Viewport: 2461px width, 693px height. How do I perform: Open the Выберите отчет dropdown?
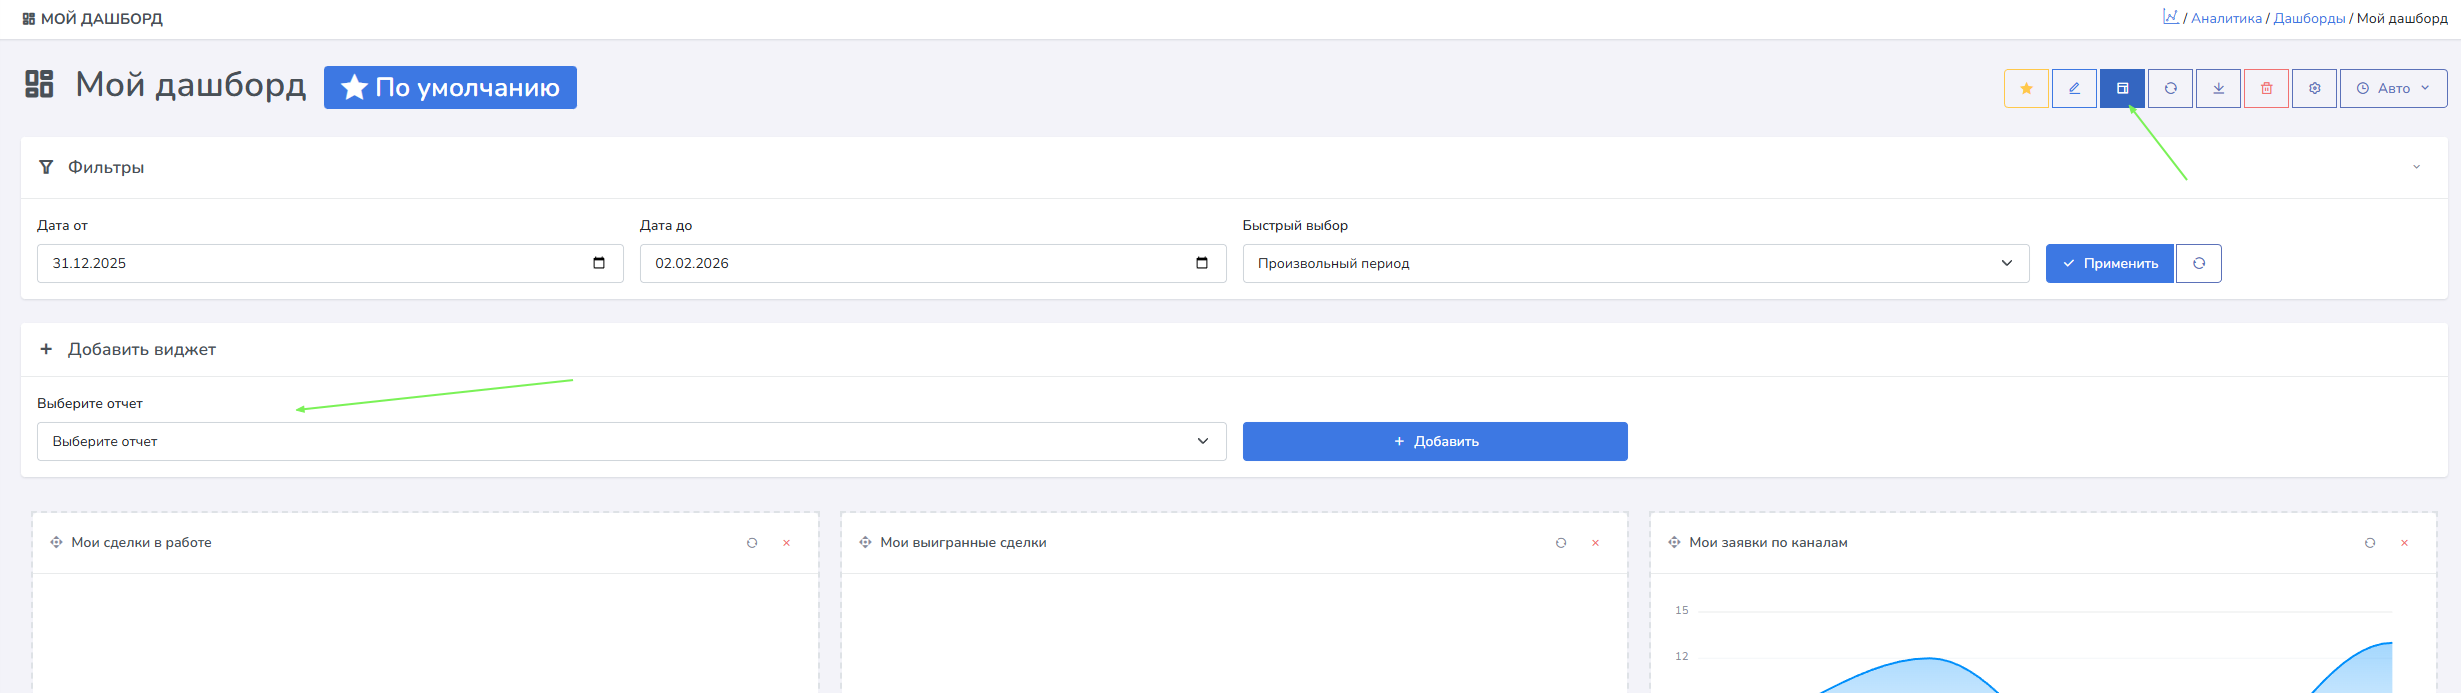coord(631,442)
